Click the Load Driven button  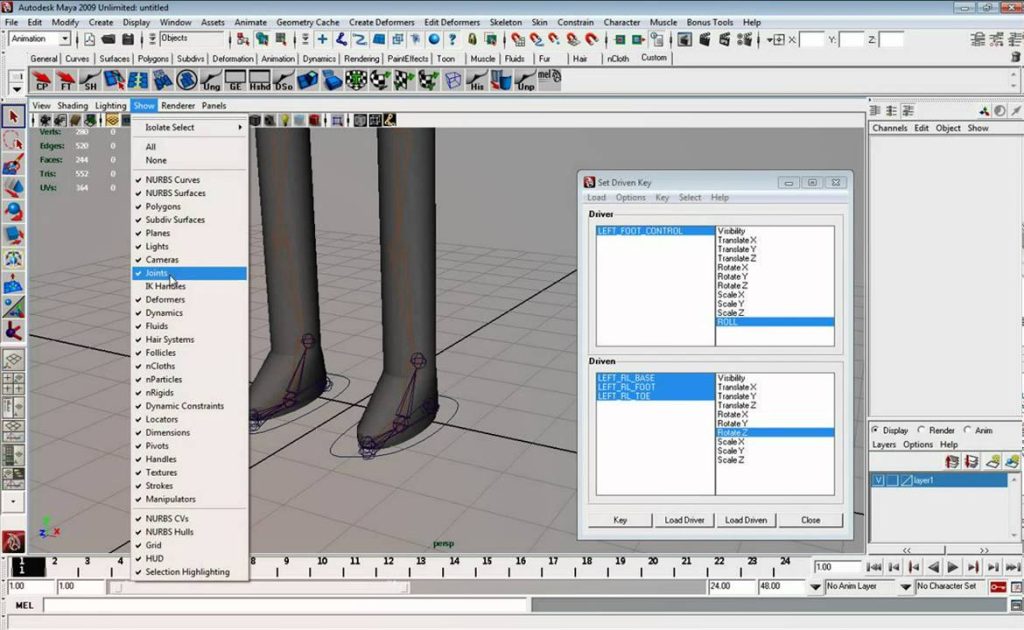click(746, 520)
